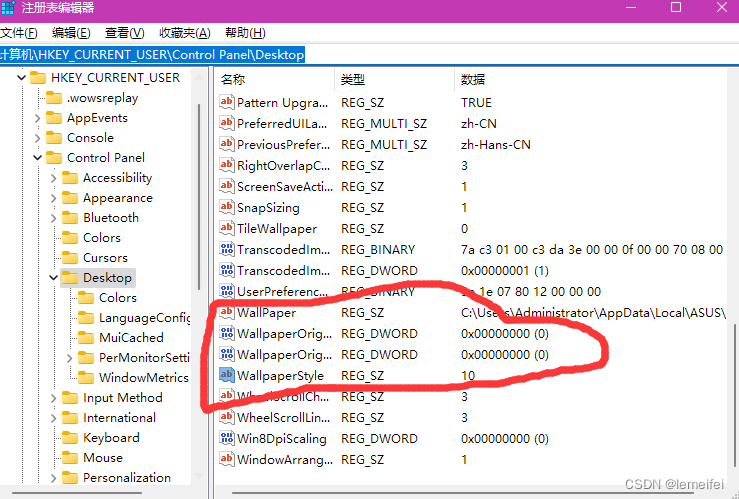The width and height of the screenshot is (739, 499).
Task: Expand the Bluetooth key
Action: (53, 218)
